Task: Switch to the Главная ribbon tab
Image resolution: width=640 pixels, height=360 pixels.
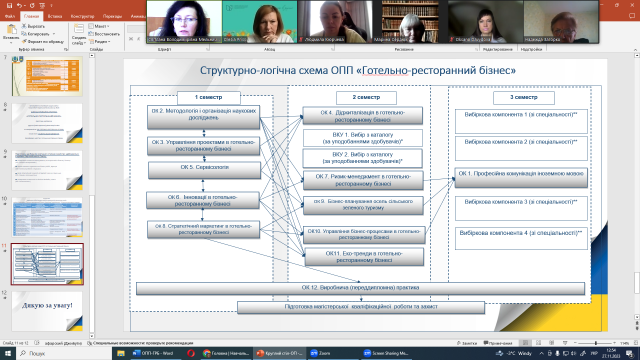Action: tap(31, 16)
